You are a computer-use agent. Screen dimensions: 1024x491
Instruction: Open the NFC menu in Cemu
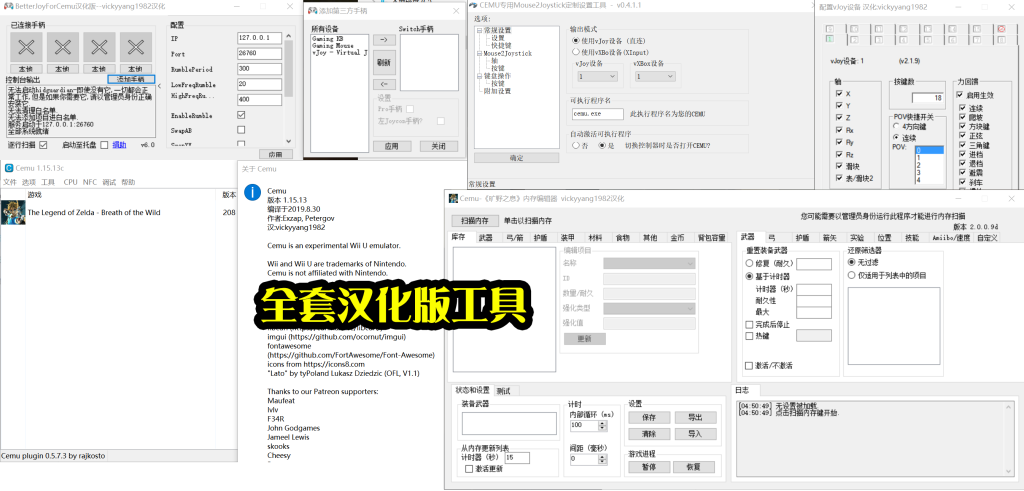click(x=89, y=182)
